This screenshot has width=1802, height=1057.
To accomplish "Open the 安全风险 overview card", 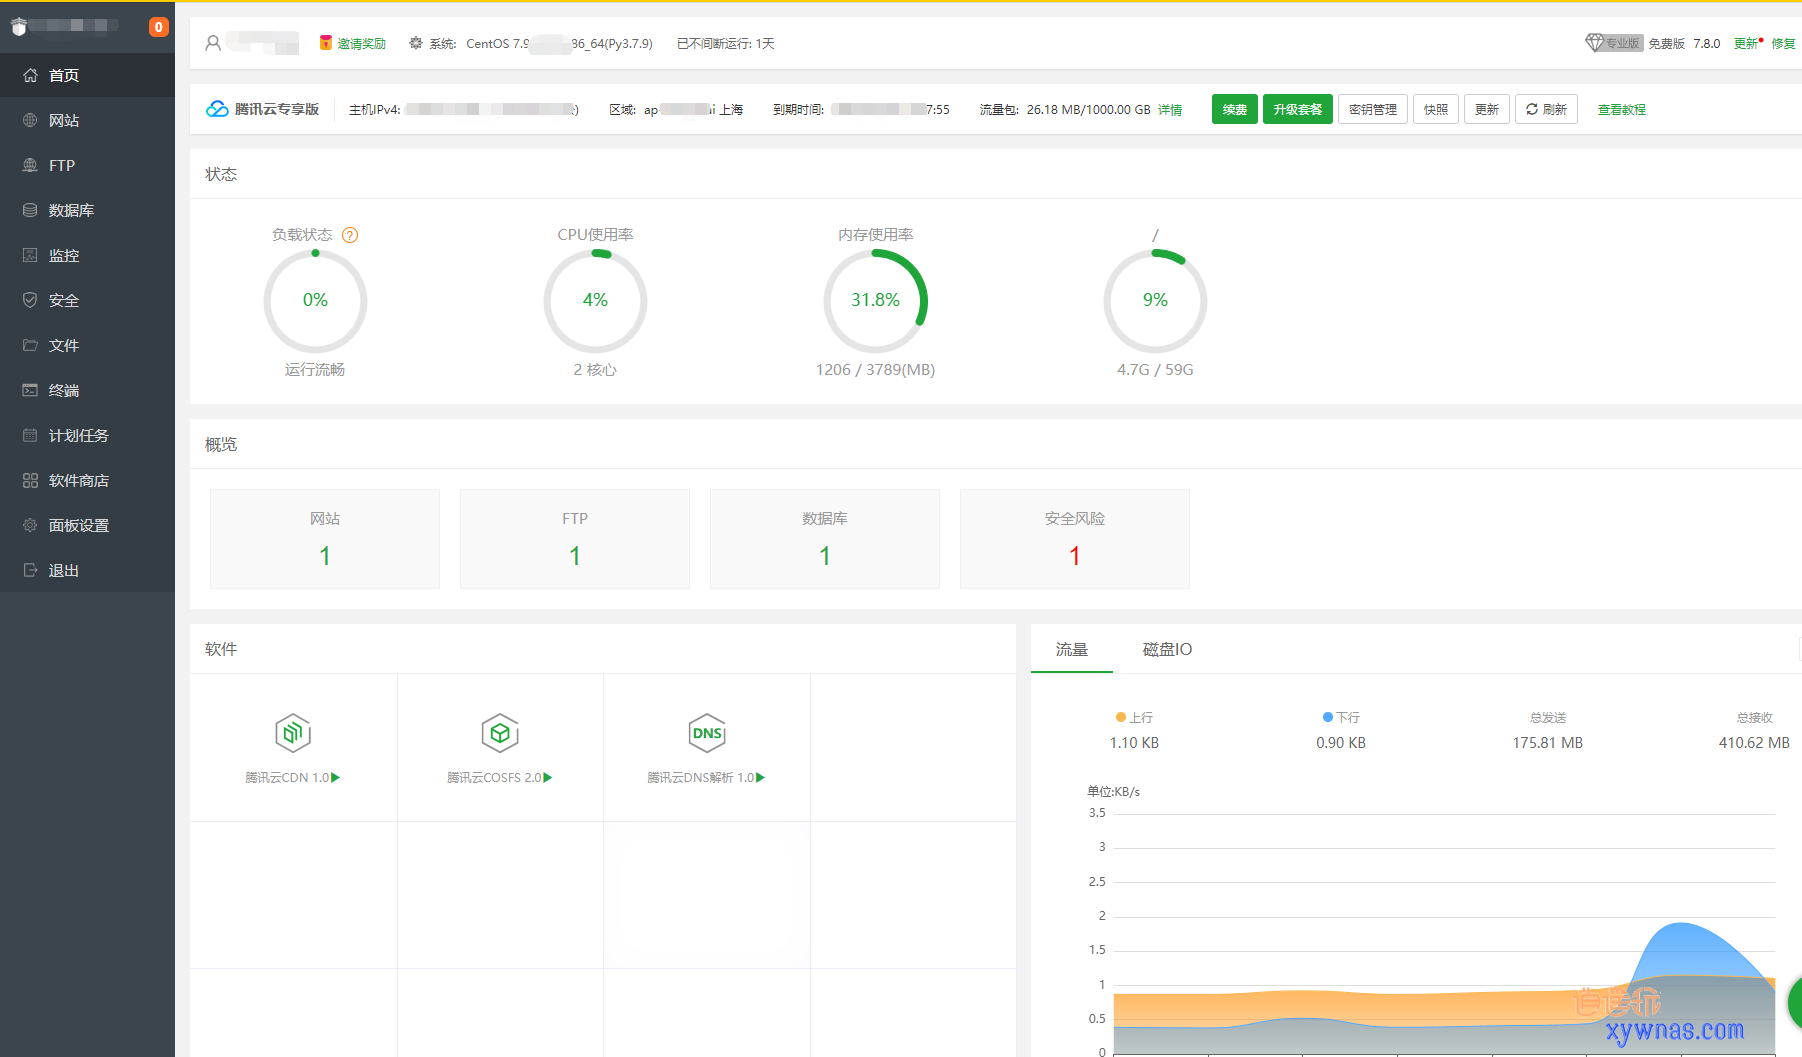I will coord(1075,538).
